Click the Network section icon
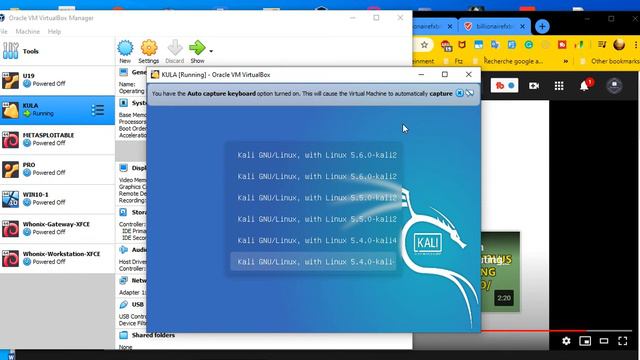The width and height of the screenshot is (640, 360). (x=123, y=280)
